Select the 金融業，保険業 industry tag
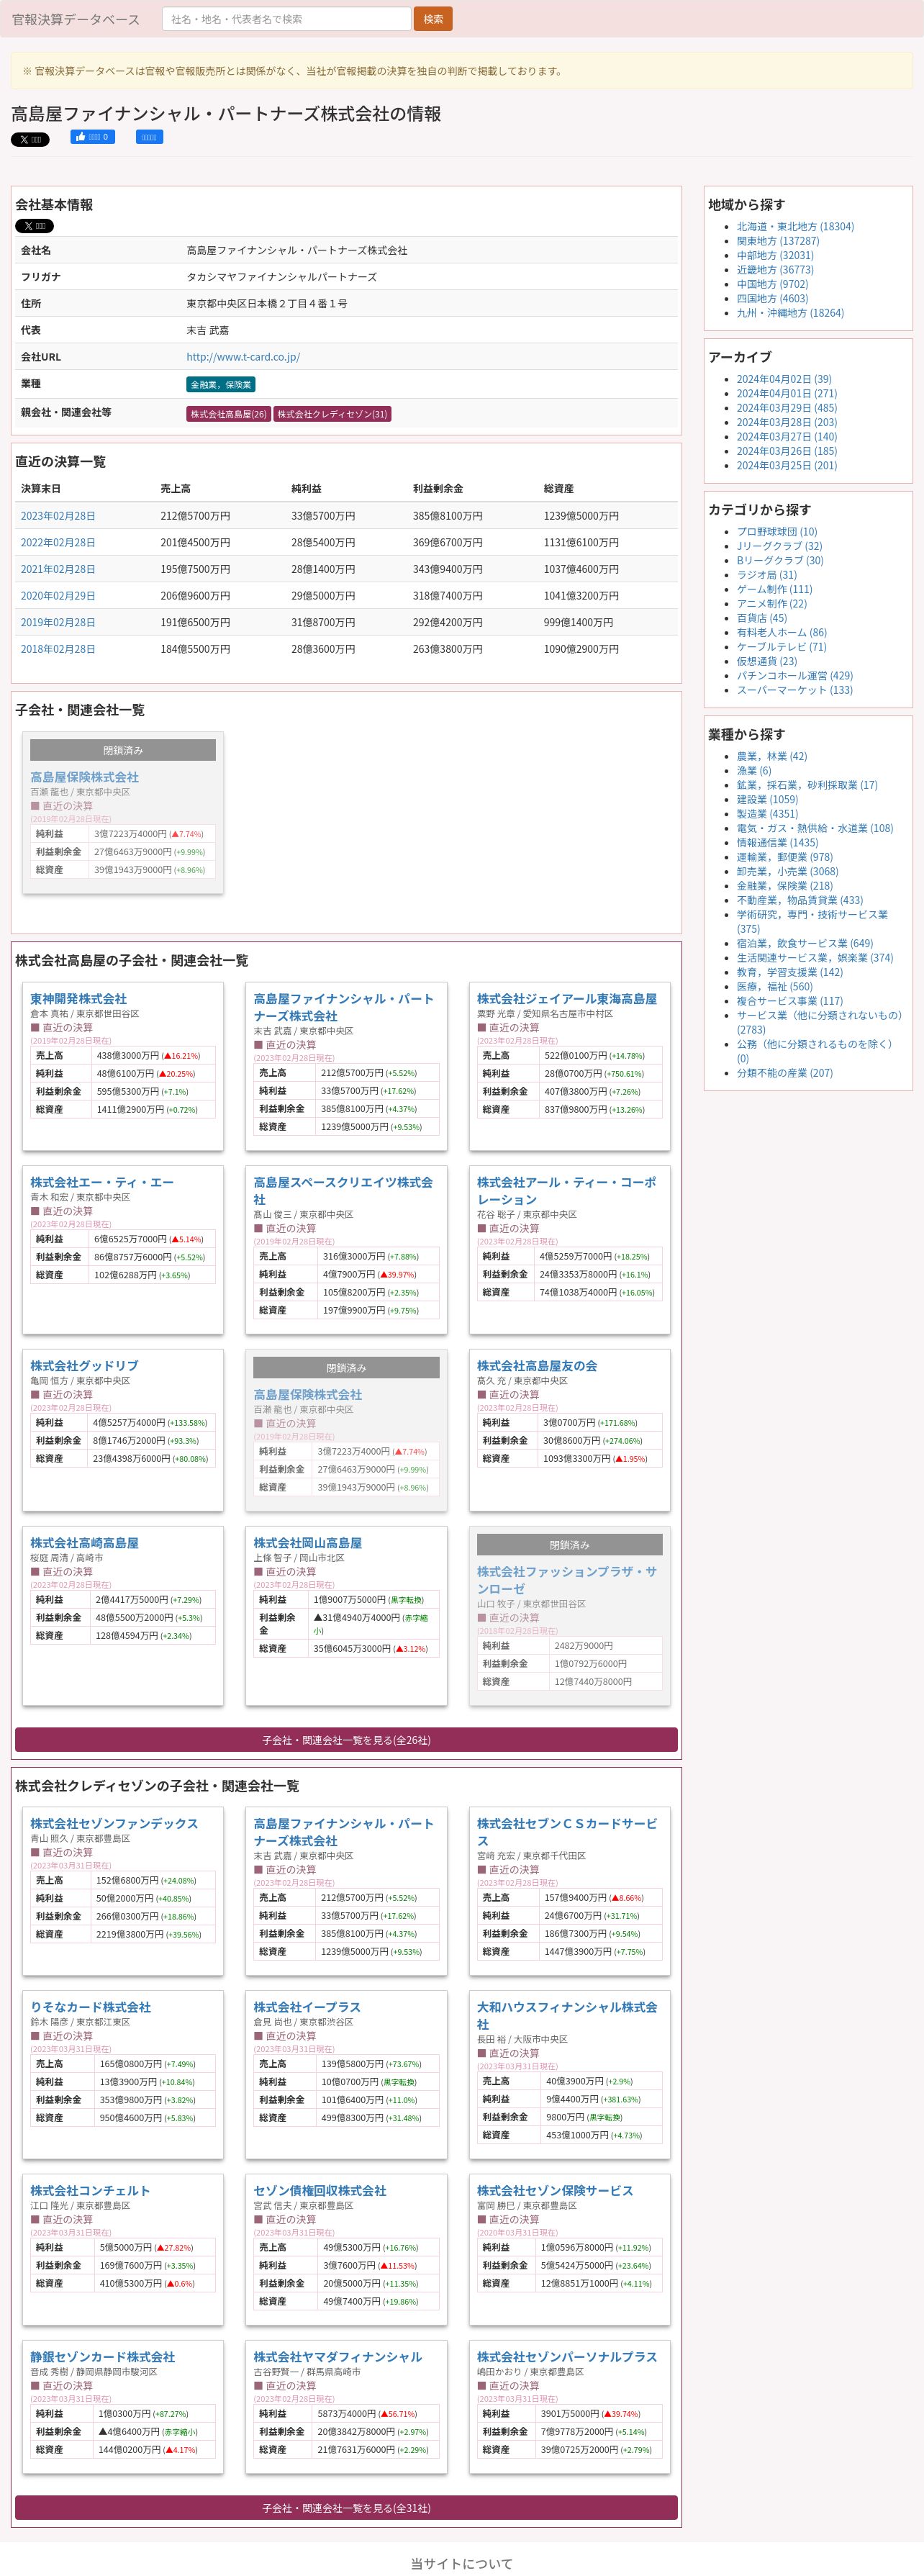 221,385
